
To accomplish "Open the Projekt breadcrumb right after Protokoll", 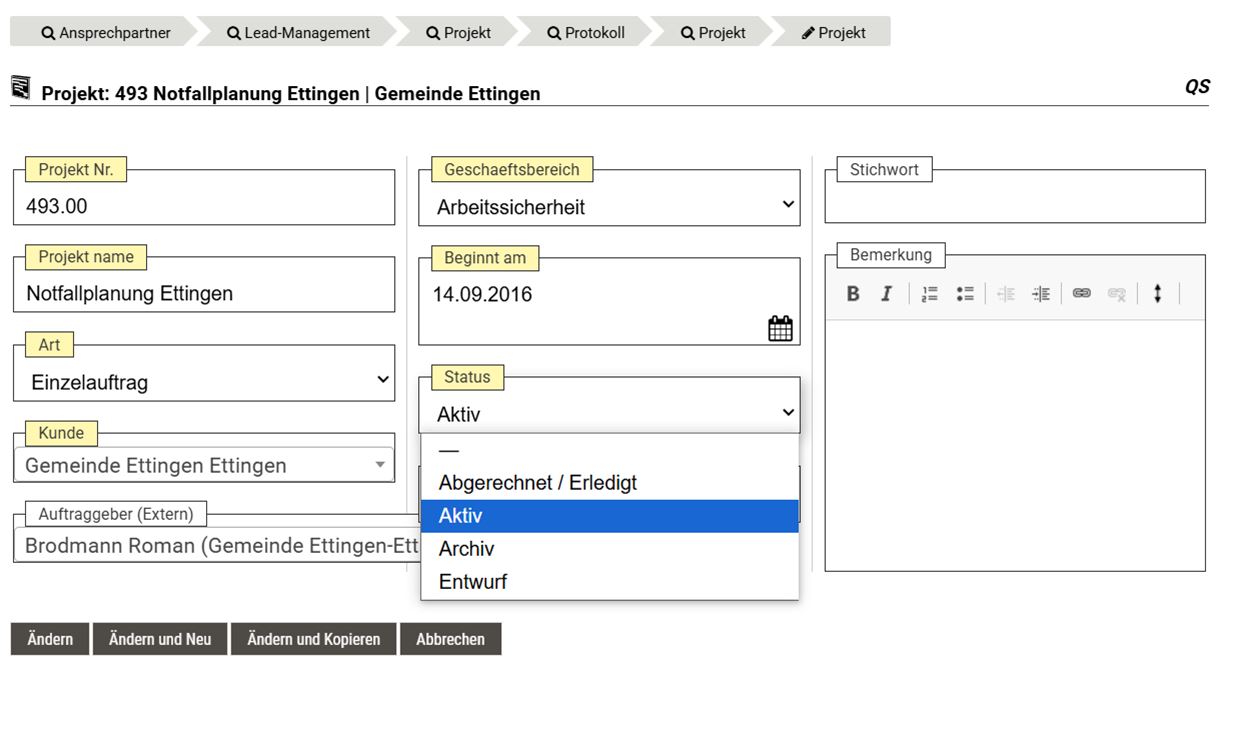I will tap(713, 32).
